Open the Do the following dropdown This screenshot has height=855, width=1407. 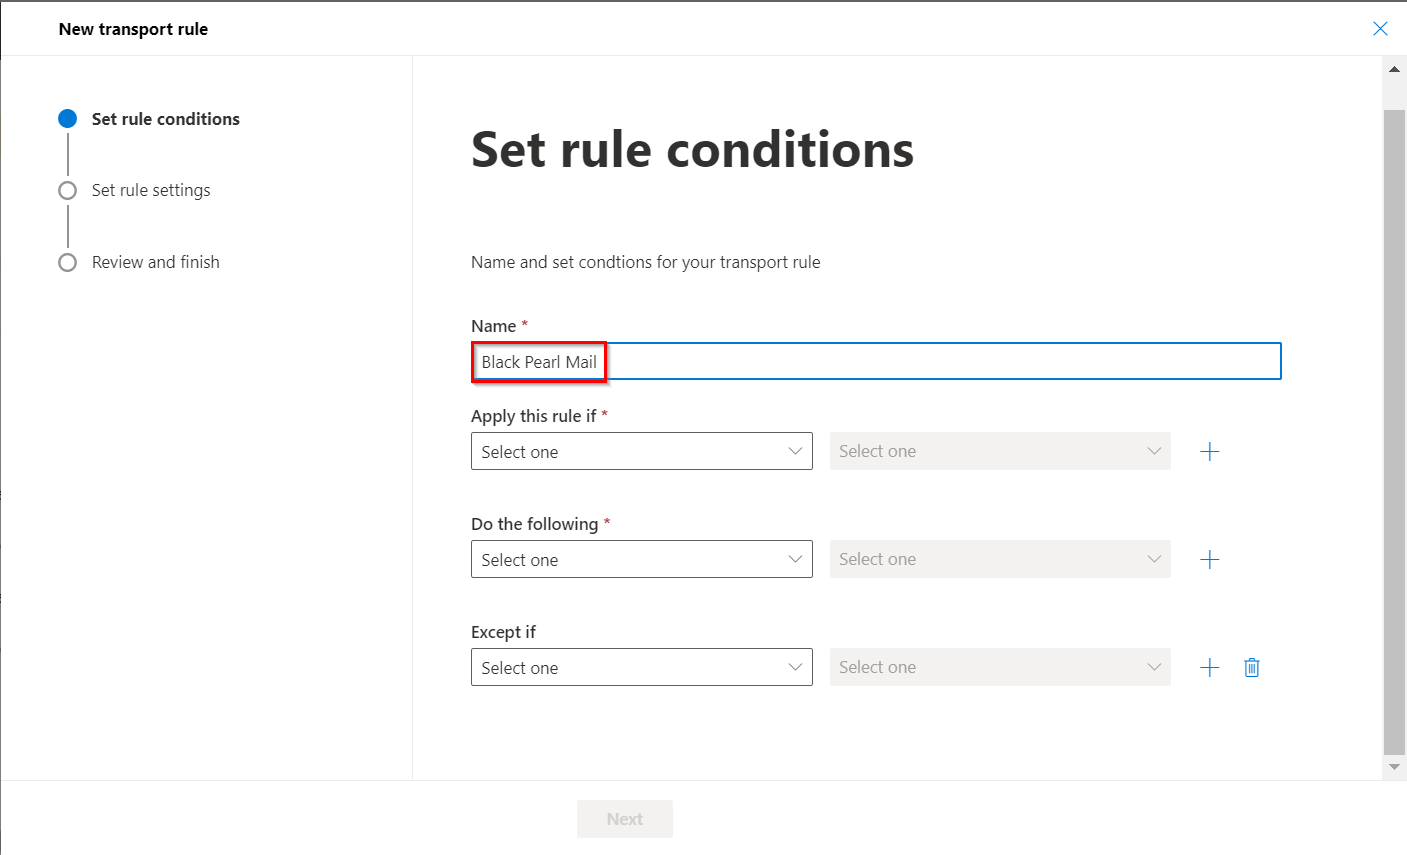[641, 559]
